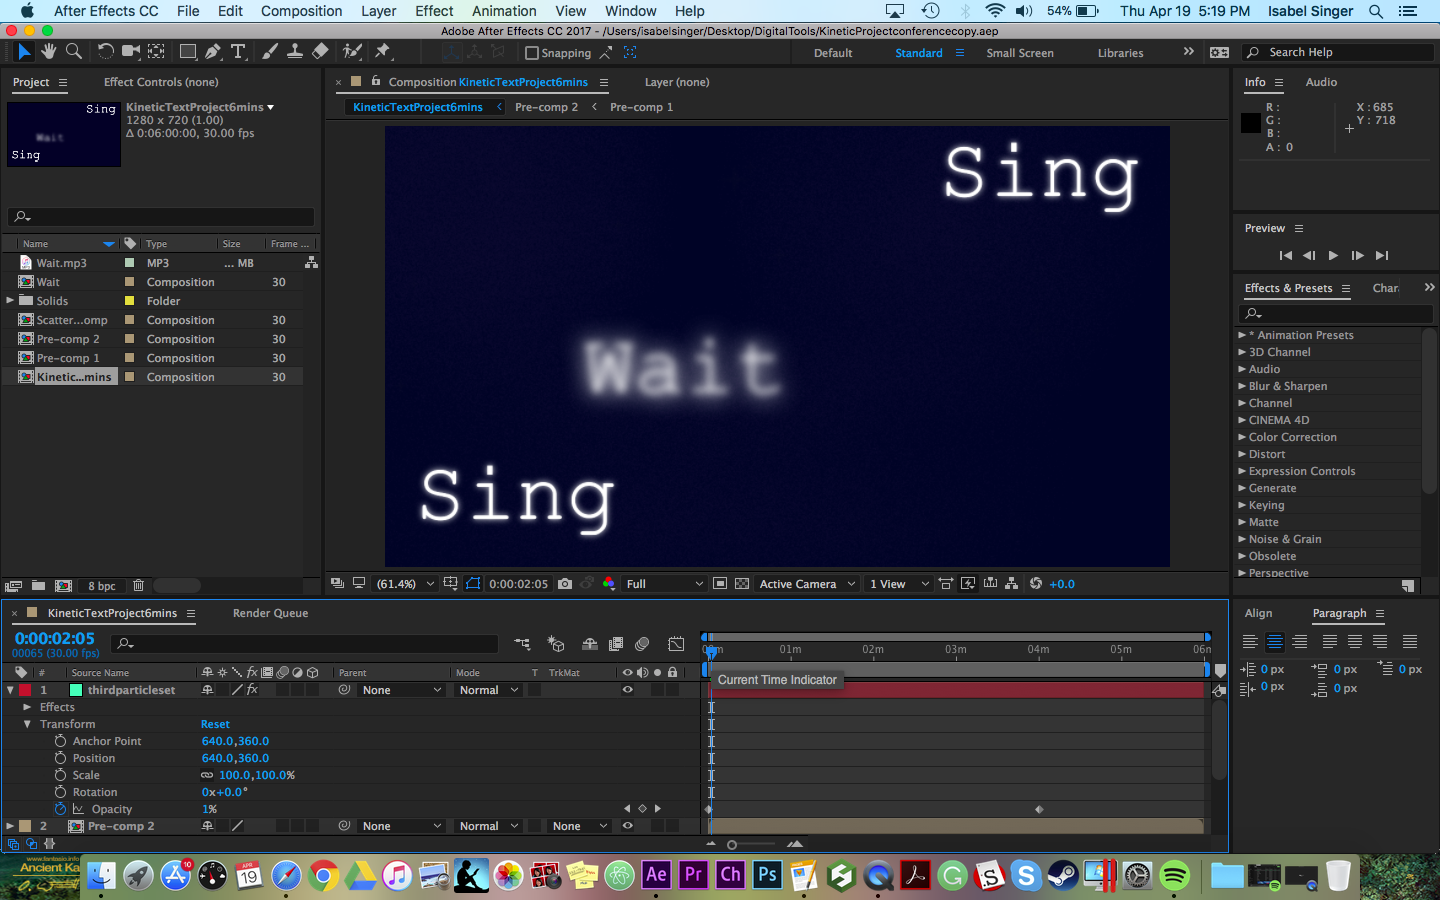Select the Roto Brush tool
The image size is (1440, 900).
(x=352, y=52)
